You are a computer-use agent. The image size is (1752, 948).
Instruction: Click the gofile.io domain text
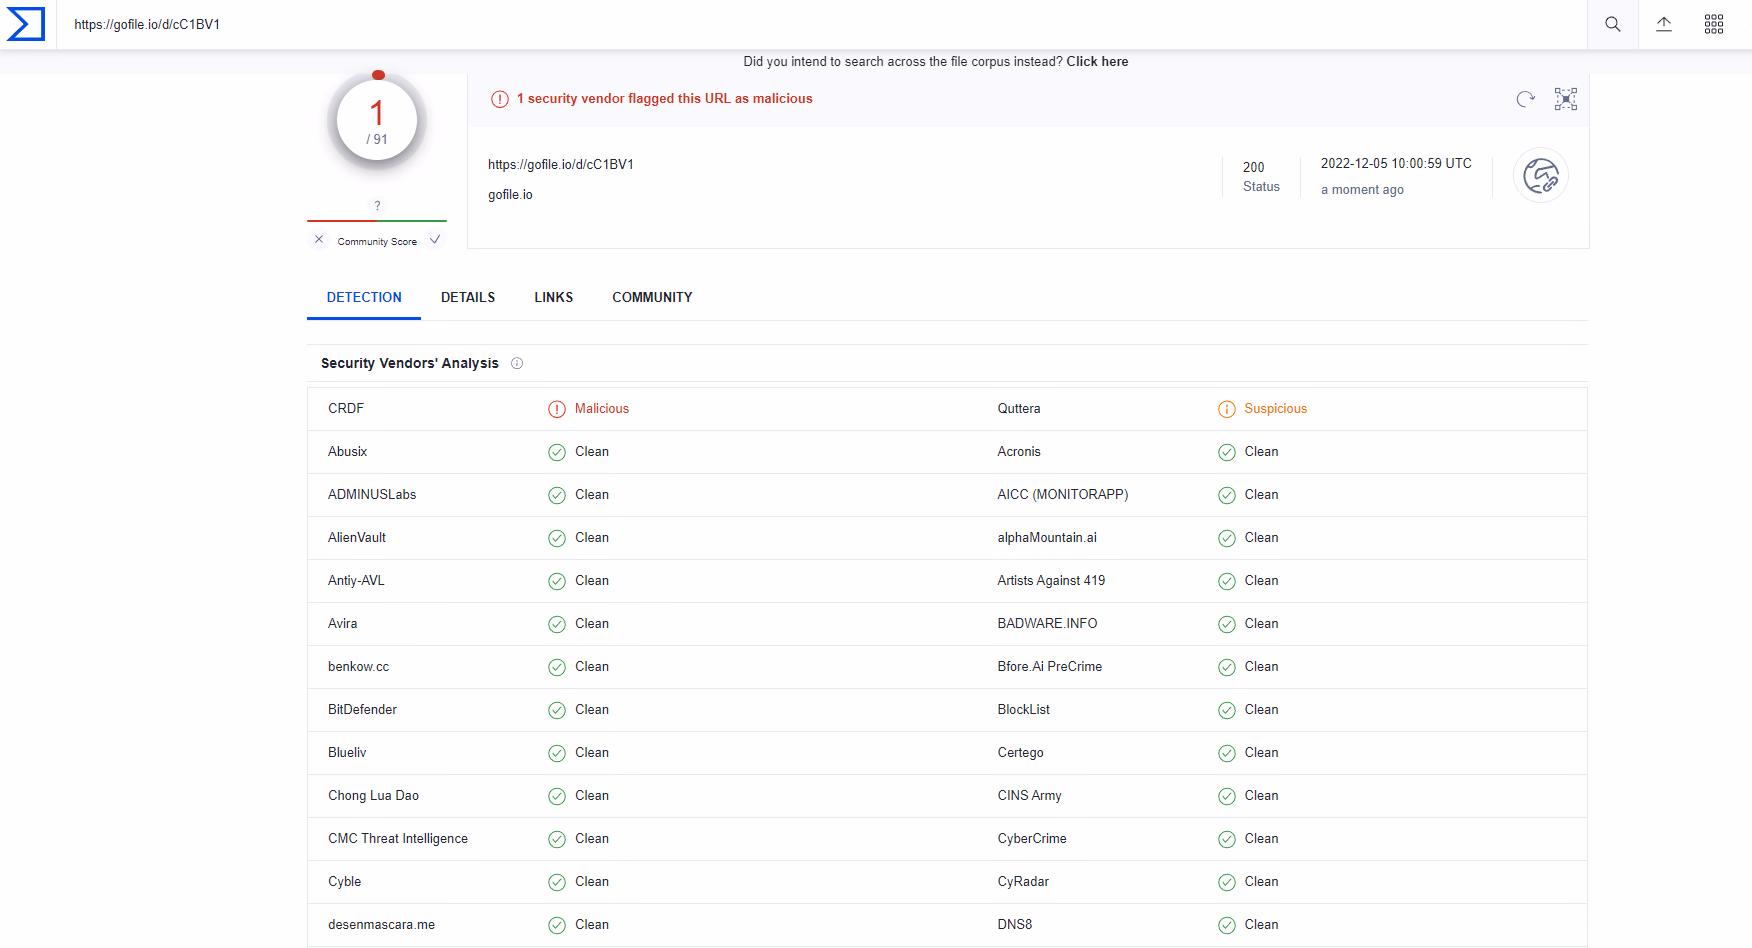point(510,194)
